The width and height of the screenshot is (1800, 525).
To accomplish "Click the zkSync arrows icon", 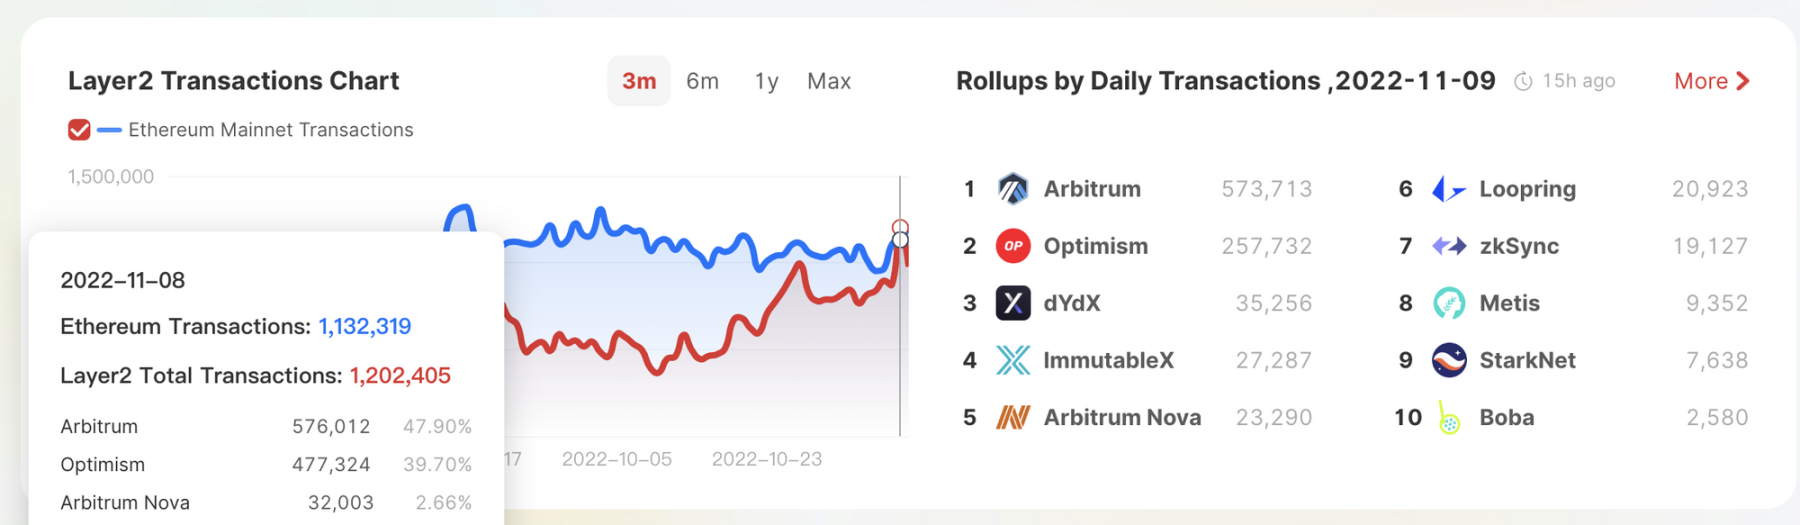I will [1449, 246].
